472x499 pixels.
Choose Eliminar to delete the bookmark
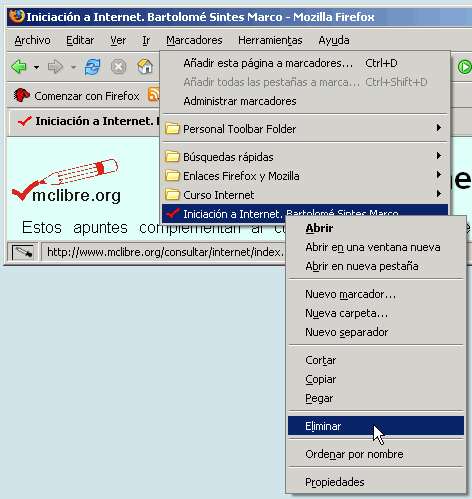coord(376,426)
